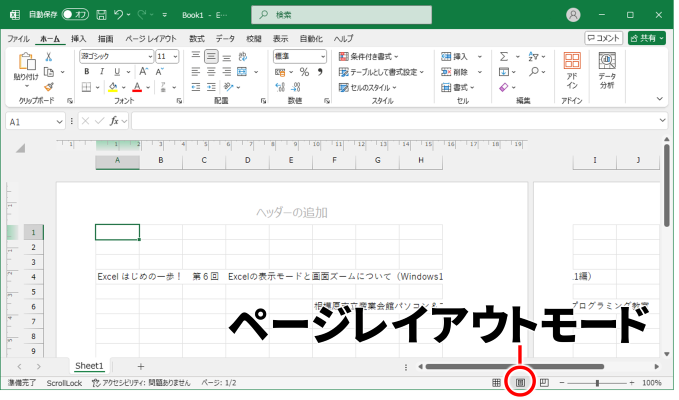Click the Cut scissors icon

(x=49, y=57)
